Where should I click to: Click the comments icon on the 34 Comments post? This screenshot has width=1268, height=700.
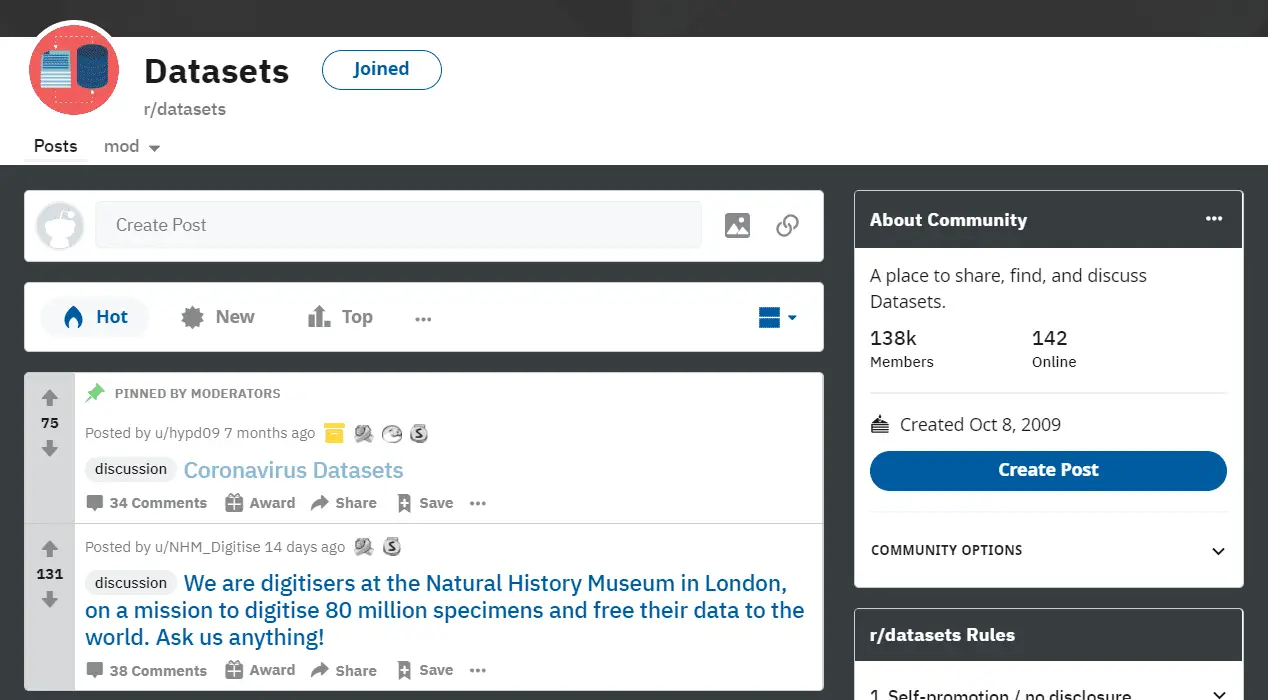coord(95,503)
